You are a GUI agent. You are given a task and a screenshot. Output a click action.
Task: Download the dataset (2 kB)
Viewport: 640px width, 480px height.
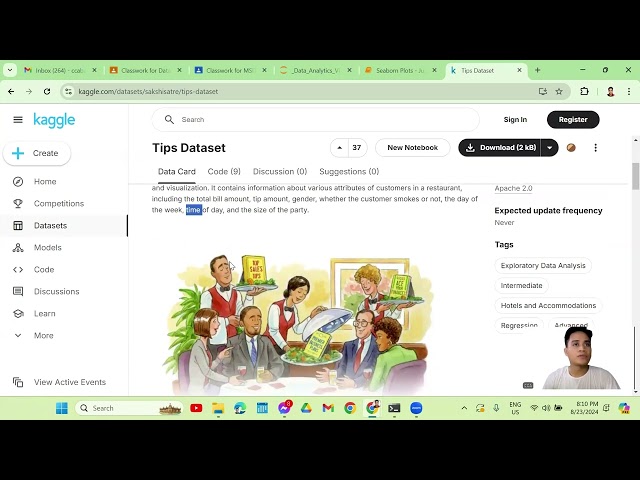click(x=500, y=148)
